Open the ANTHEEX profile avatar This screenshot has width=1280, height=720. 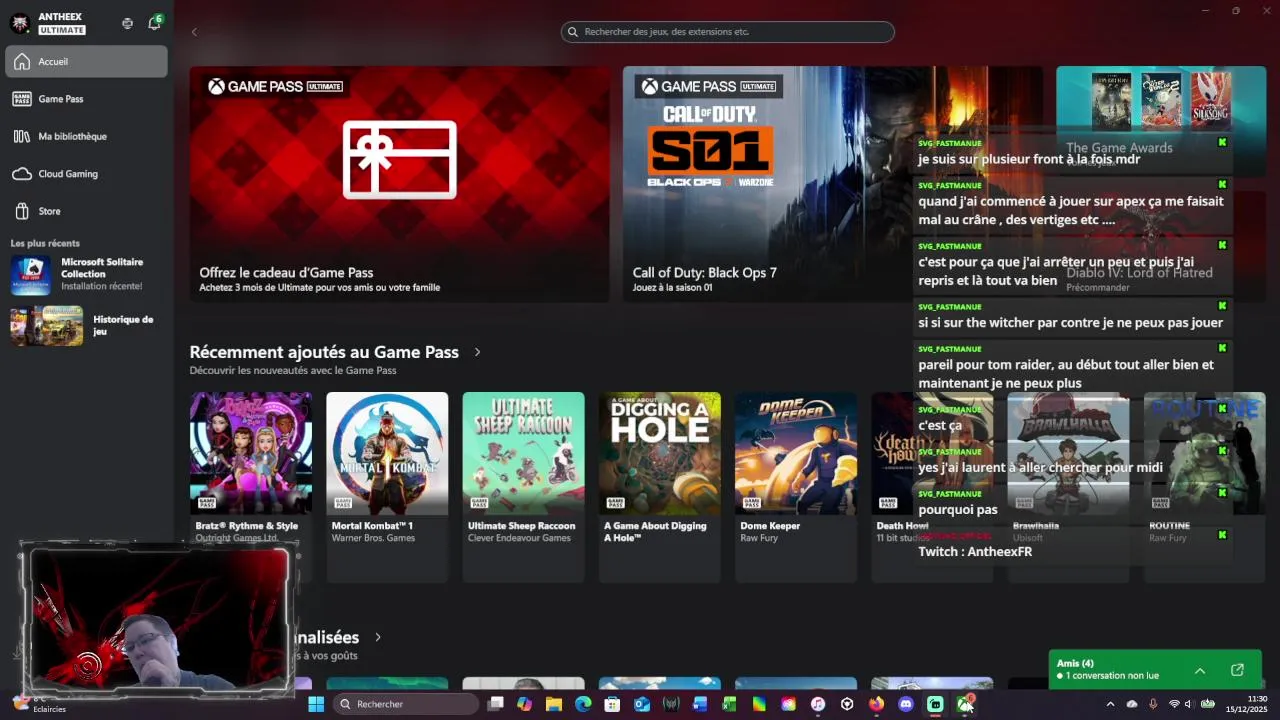pyautogui.click(x=20, y=23)
